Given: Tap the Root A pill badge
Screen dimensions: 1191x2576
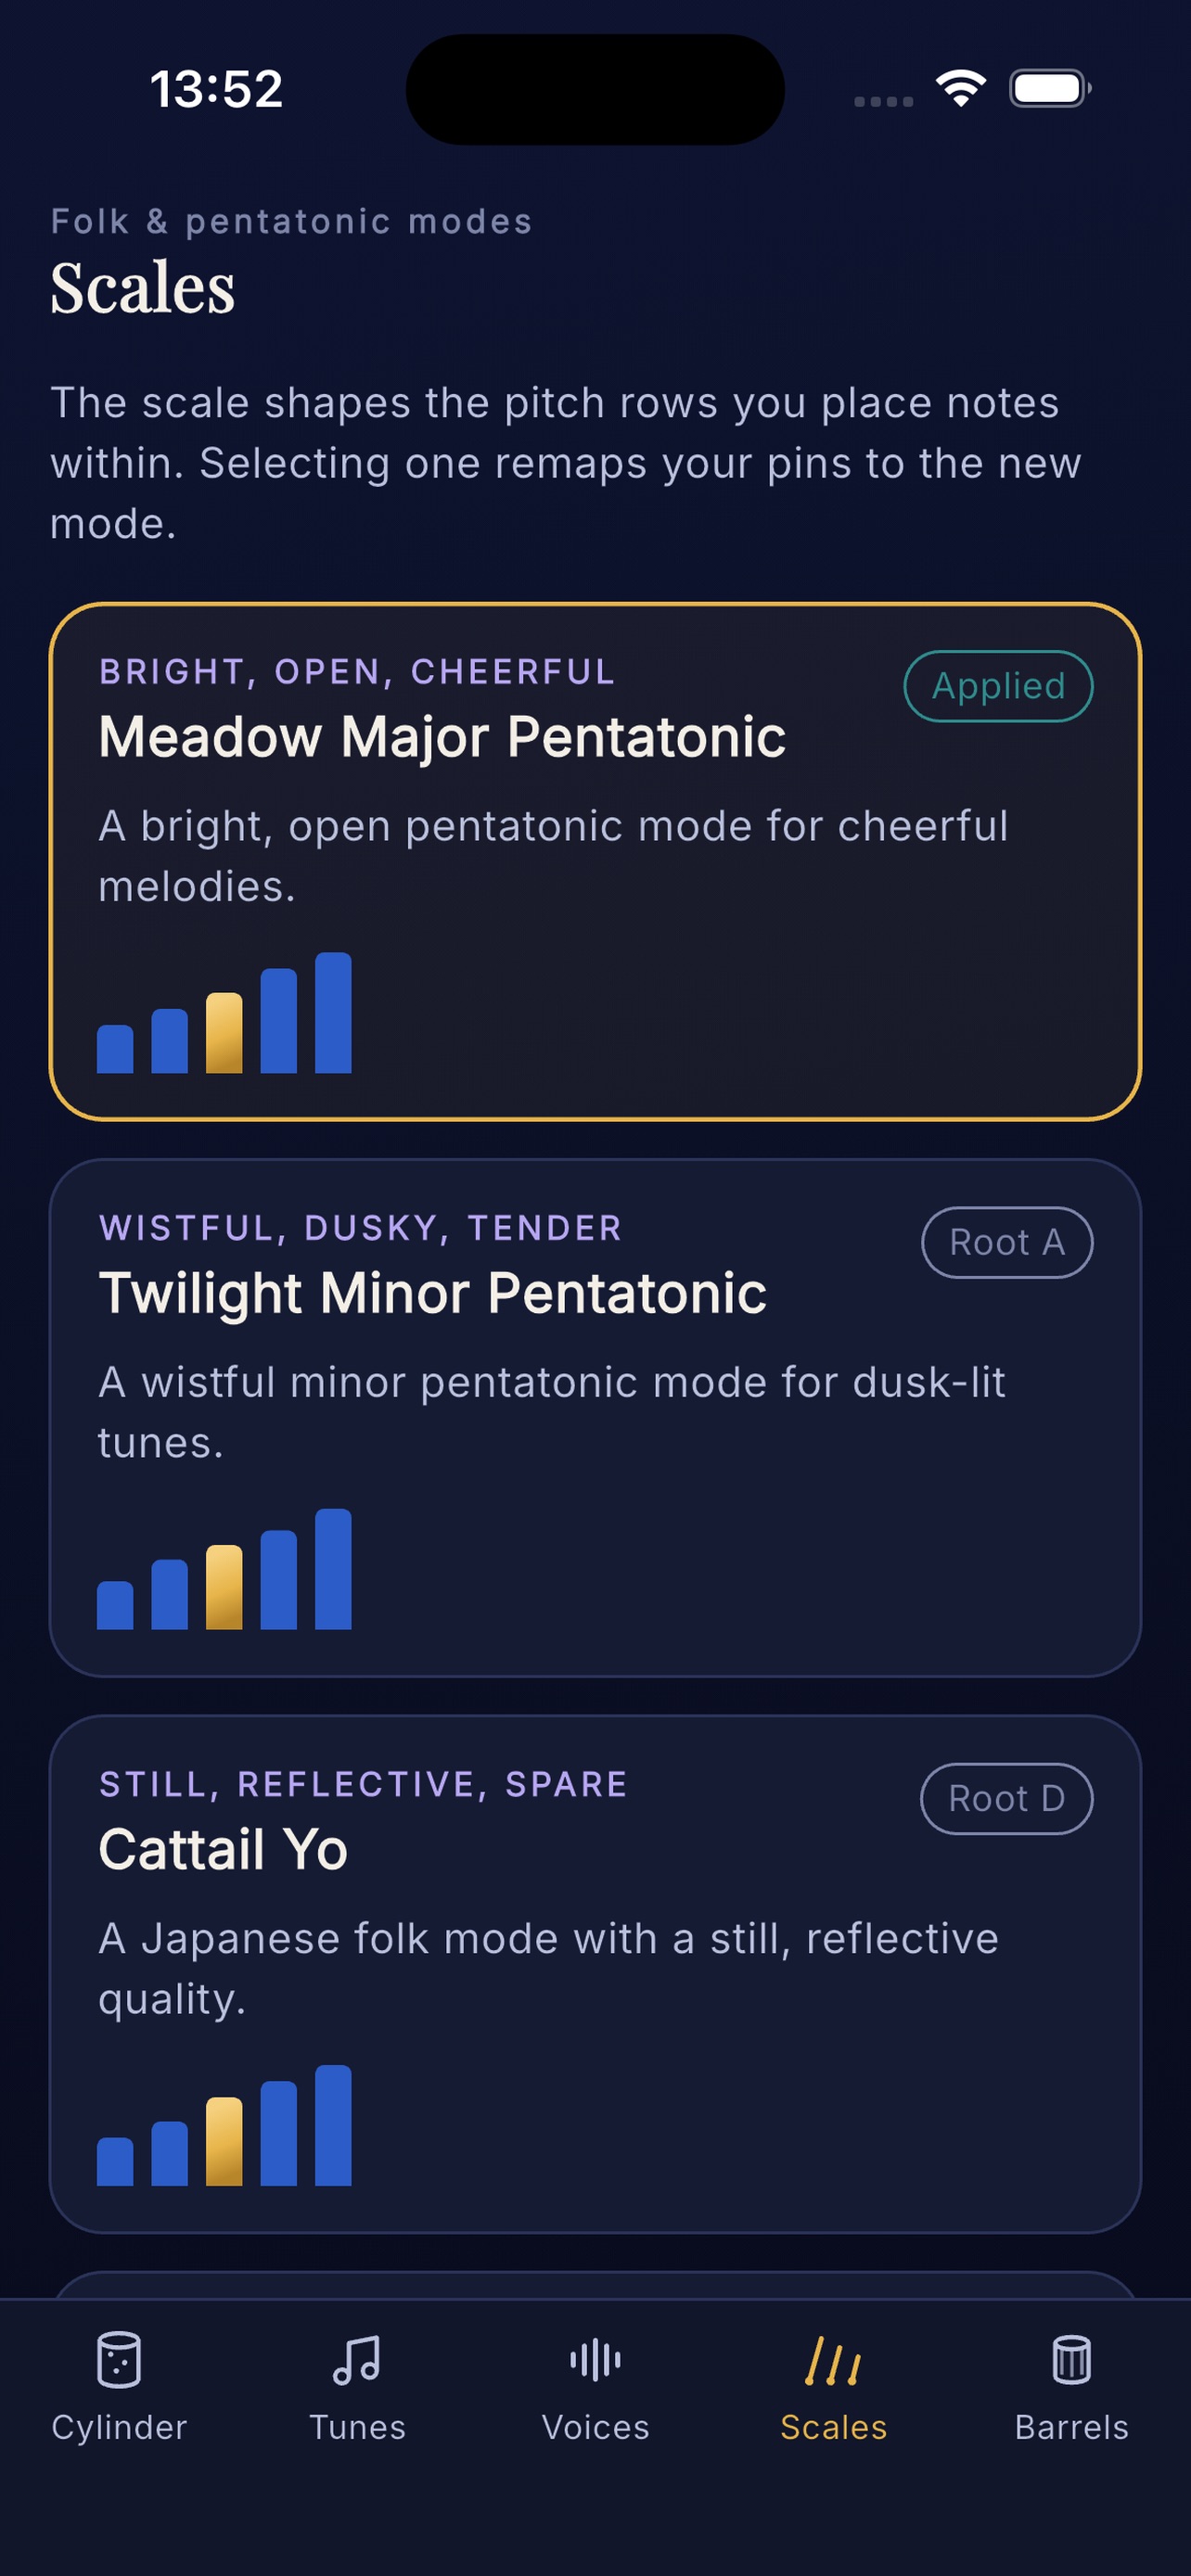Looking at the screenshot, I should tap(1006, 1242).
